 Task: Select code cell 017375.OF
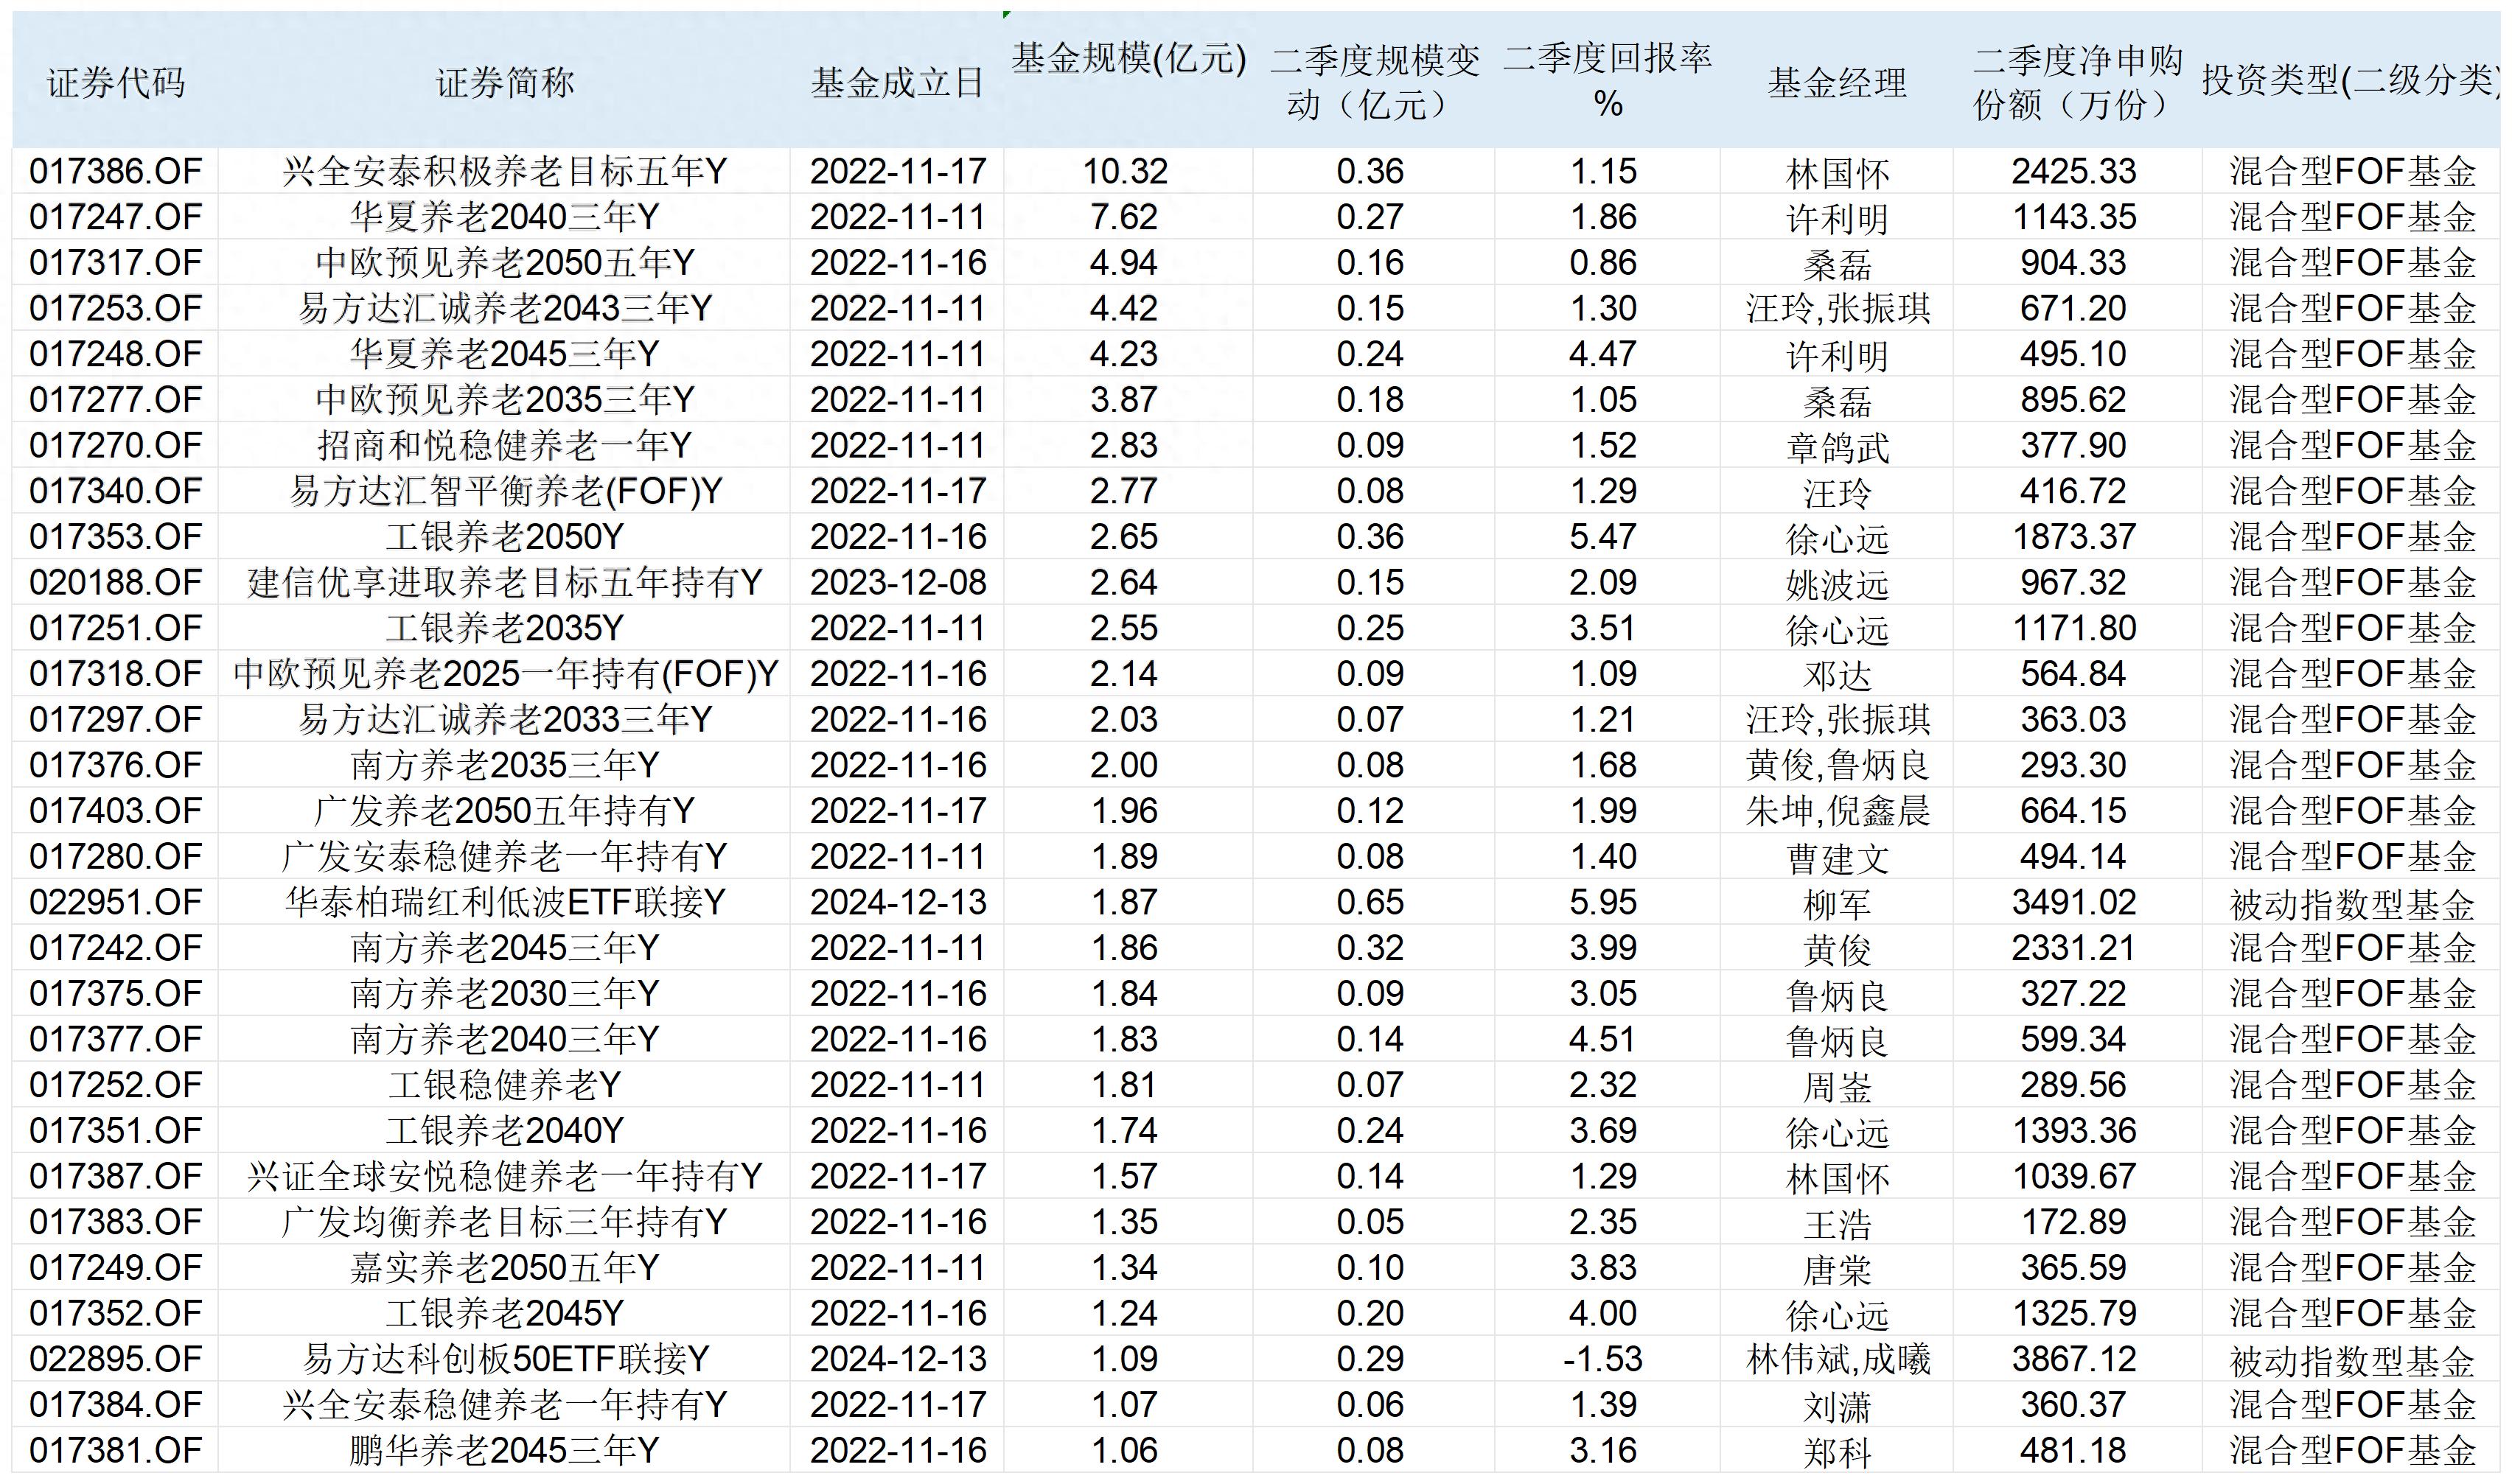pyautogui.click(x=116, y=994)
